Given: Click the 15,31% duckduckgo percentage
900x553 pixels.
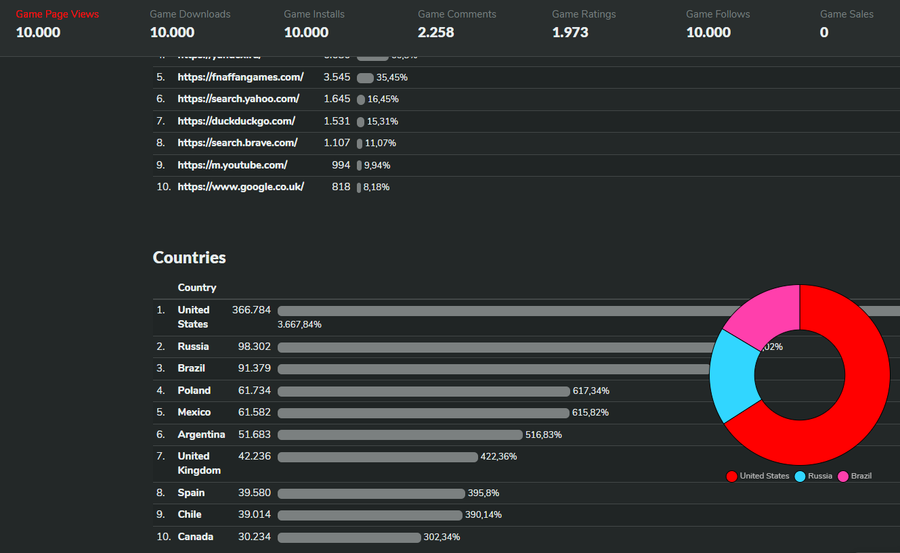Looking at the screenshot, I should click(x=382, y=121).
